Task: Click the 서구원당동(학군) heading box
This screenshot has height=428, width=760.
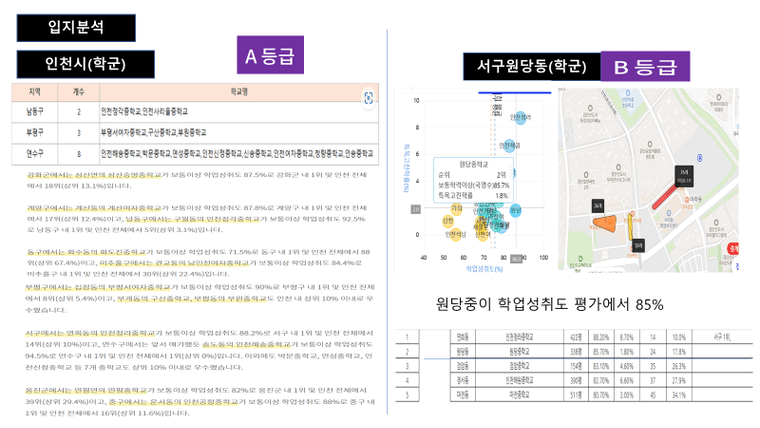Action: [532, 66]
